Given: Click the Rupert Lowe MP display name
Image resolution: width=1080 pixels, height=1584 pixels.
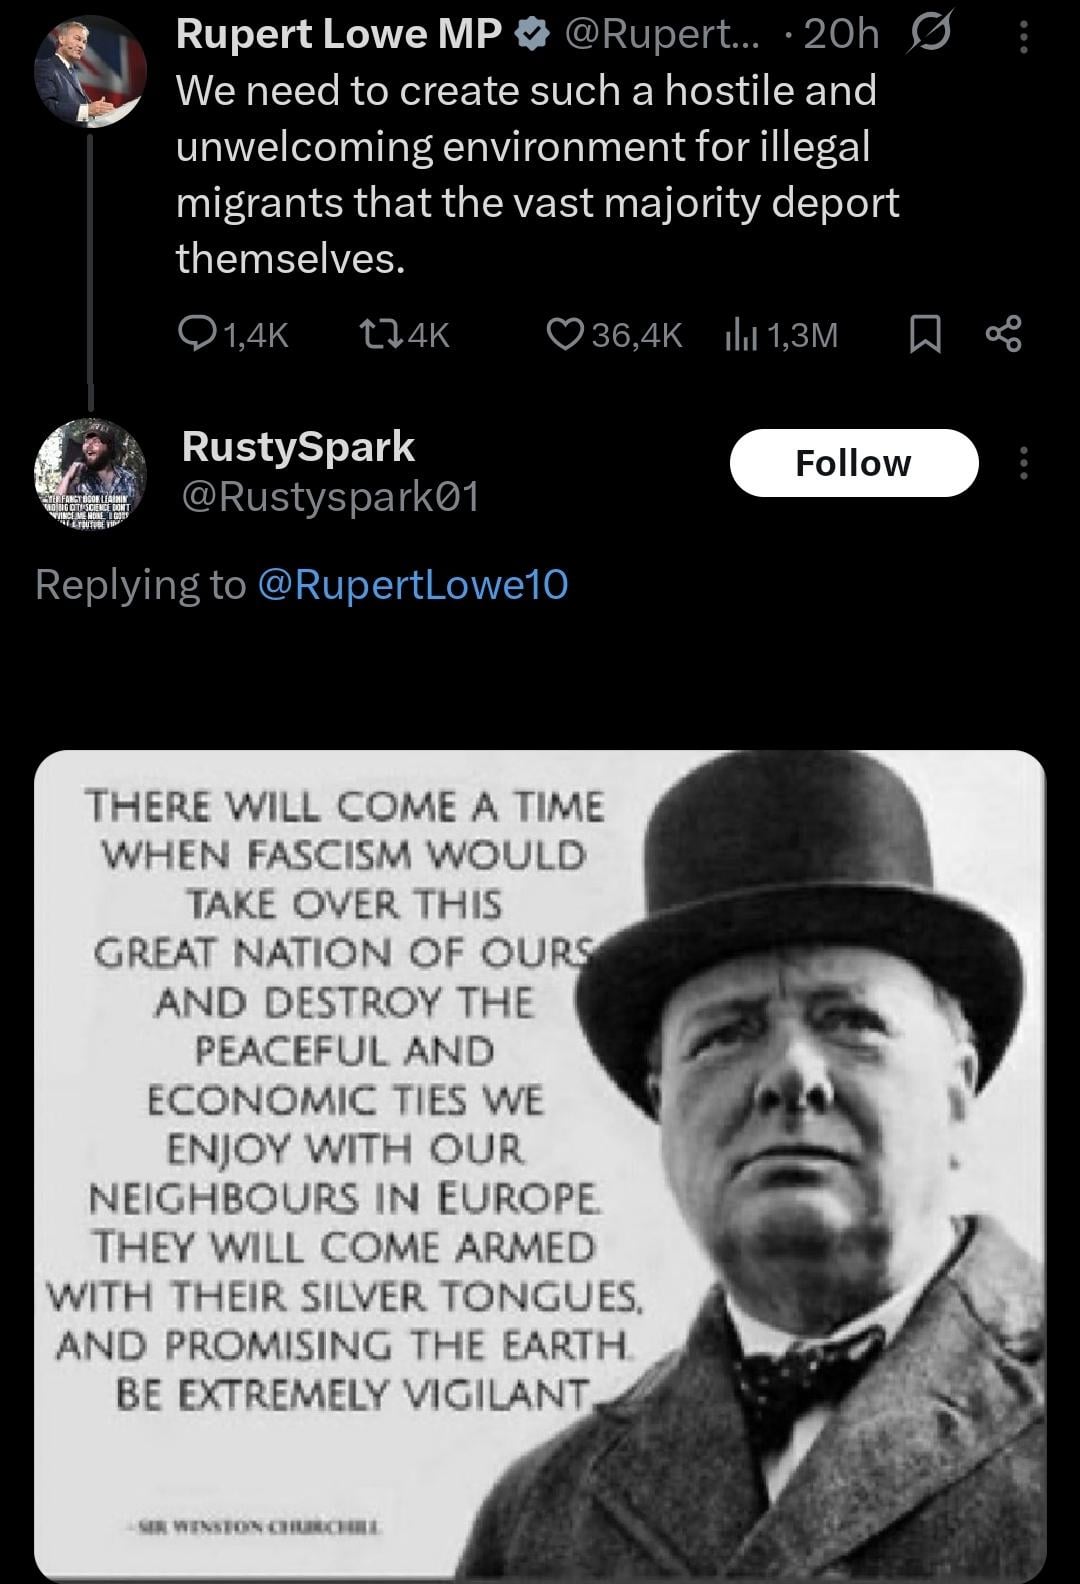Looking at the screenshot, I should point(338,34).
